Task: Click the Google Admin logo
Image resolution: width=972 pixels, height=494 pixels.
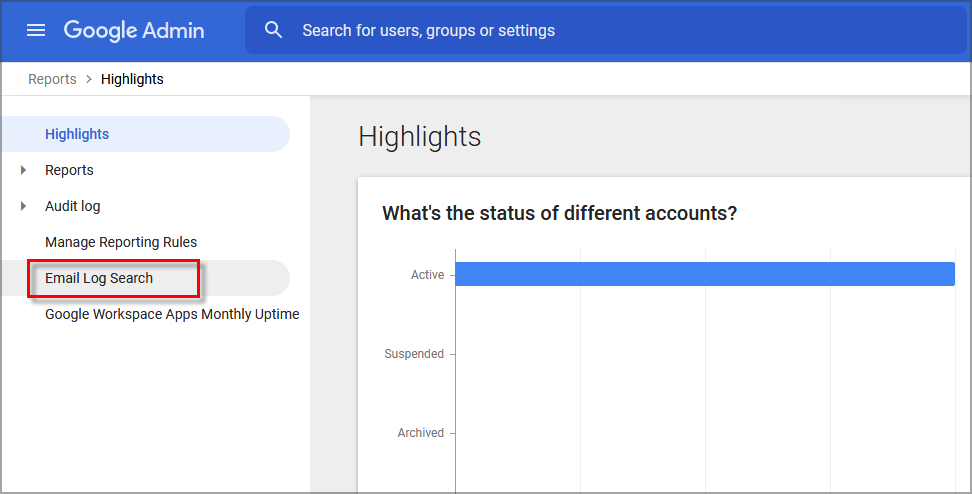Action: 134,30
